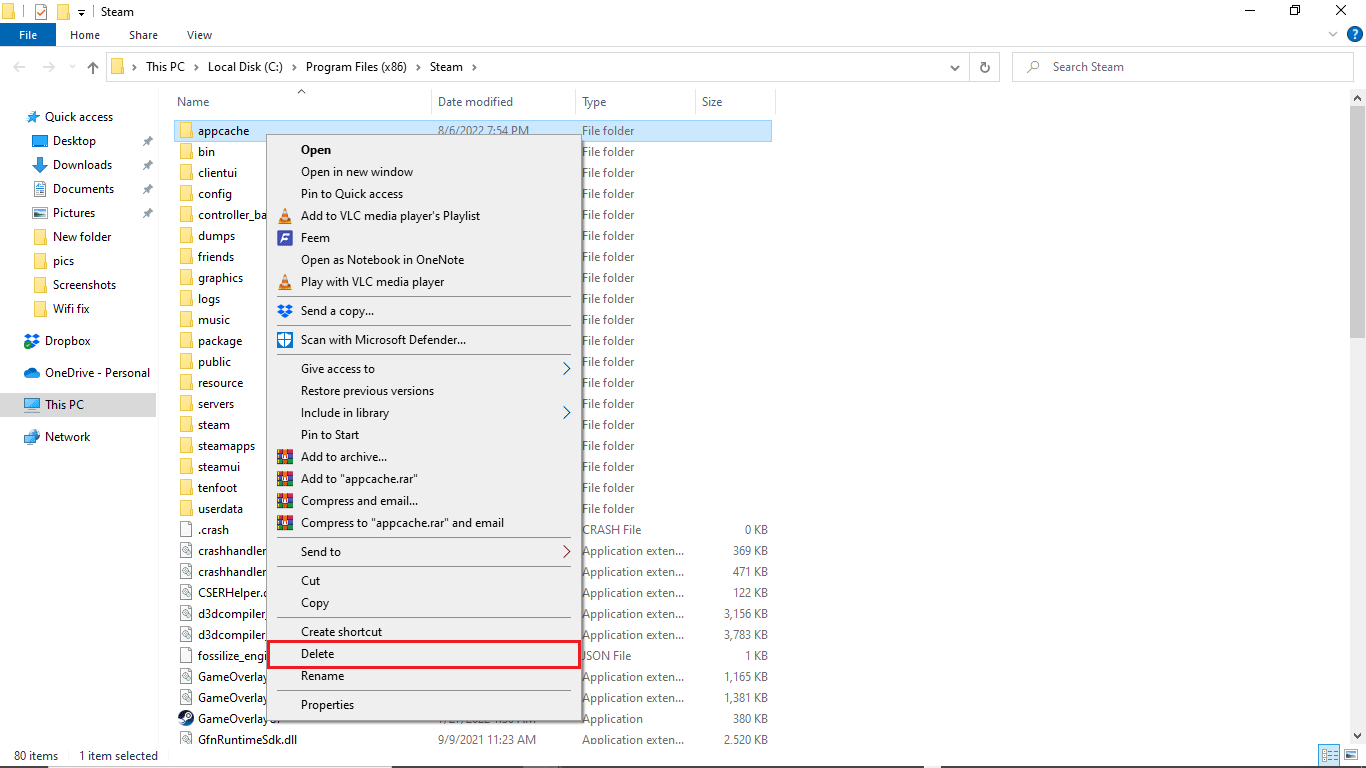Click the Pictures icon in Quick access
This screenshot has height=768, width=1366.
pos(40,213)
